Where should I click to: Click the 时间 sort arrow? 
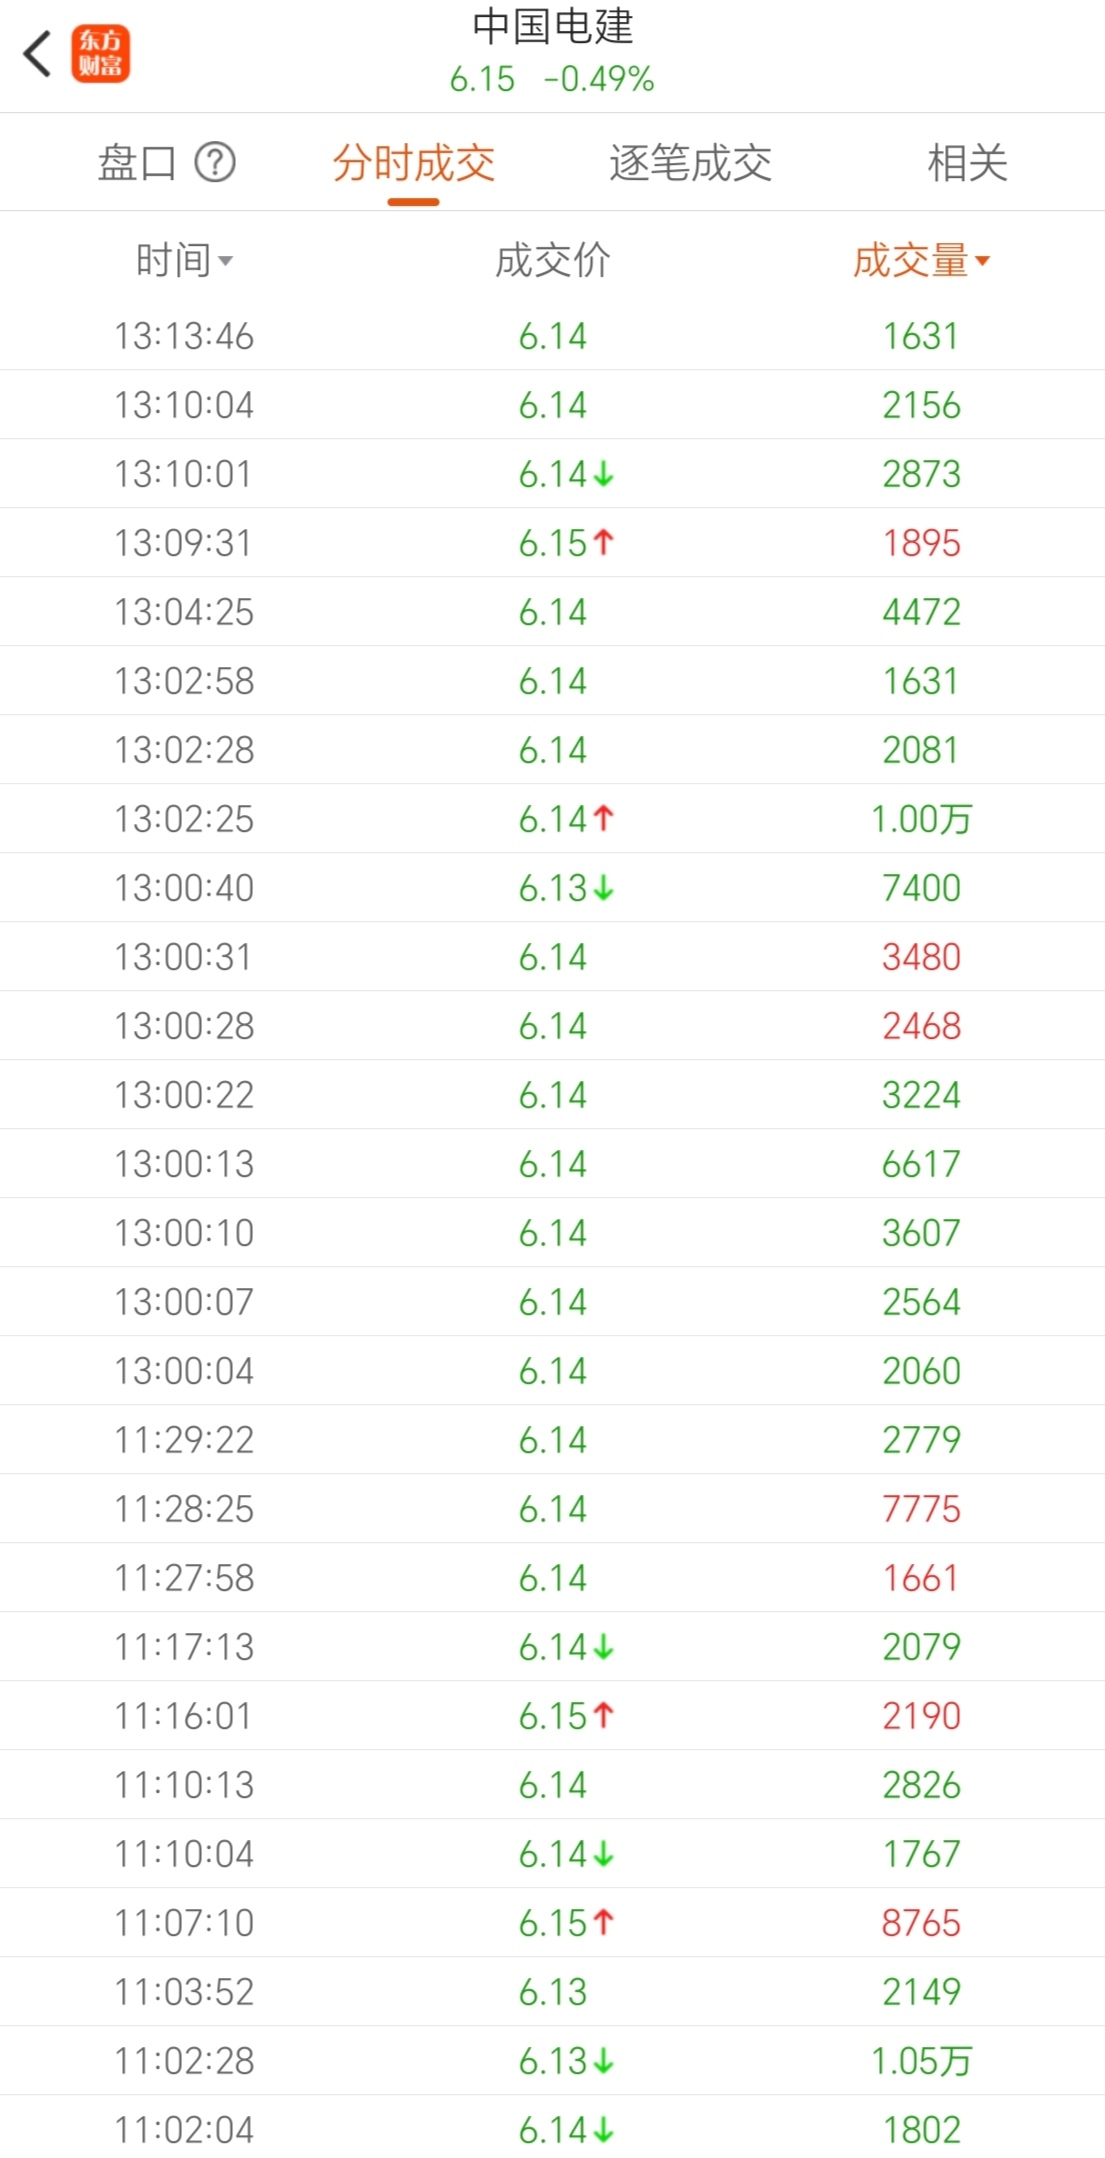pyautogui.click(x=226, y=262)
